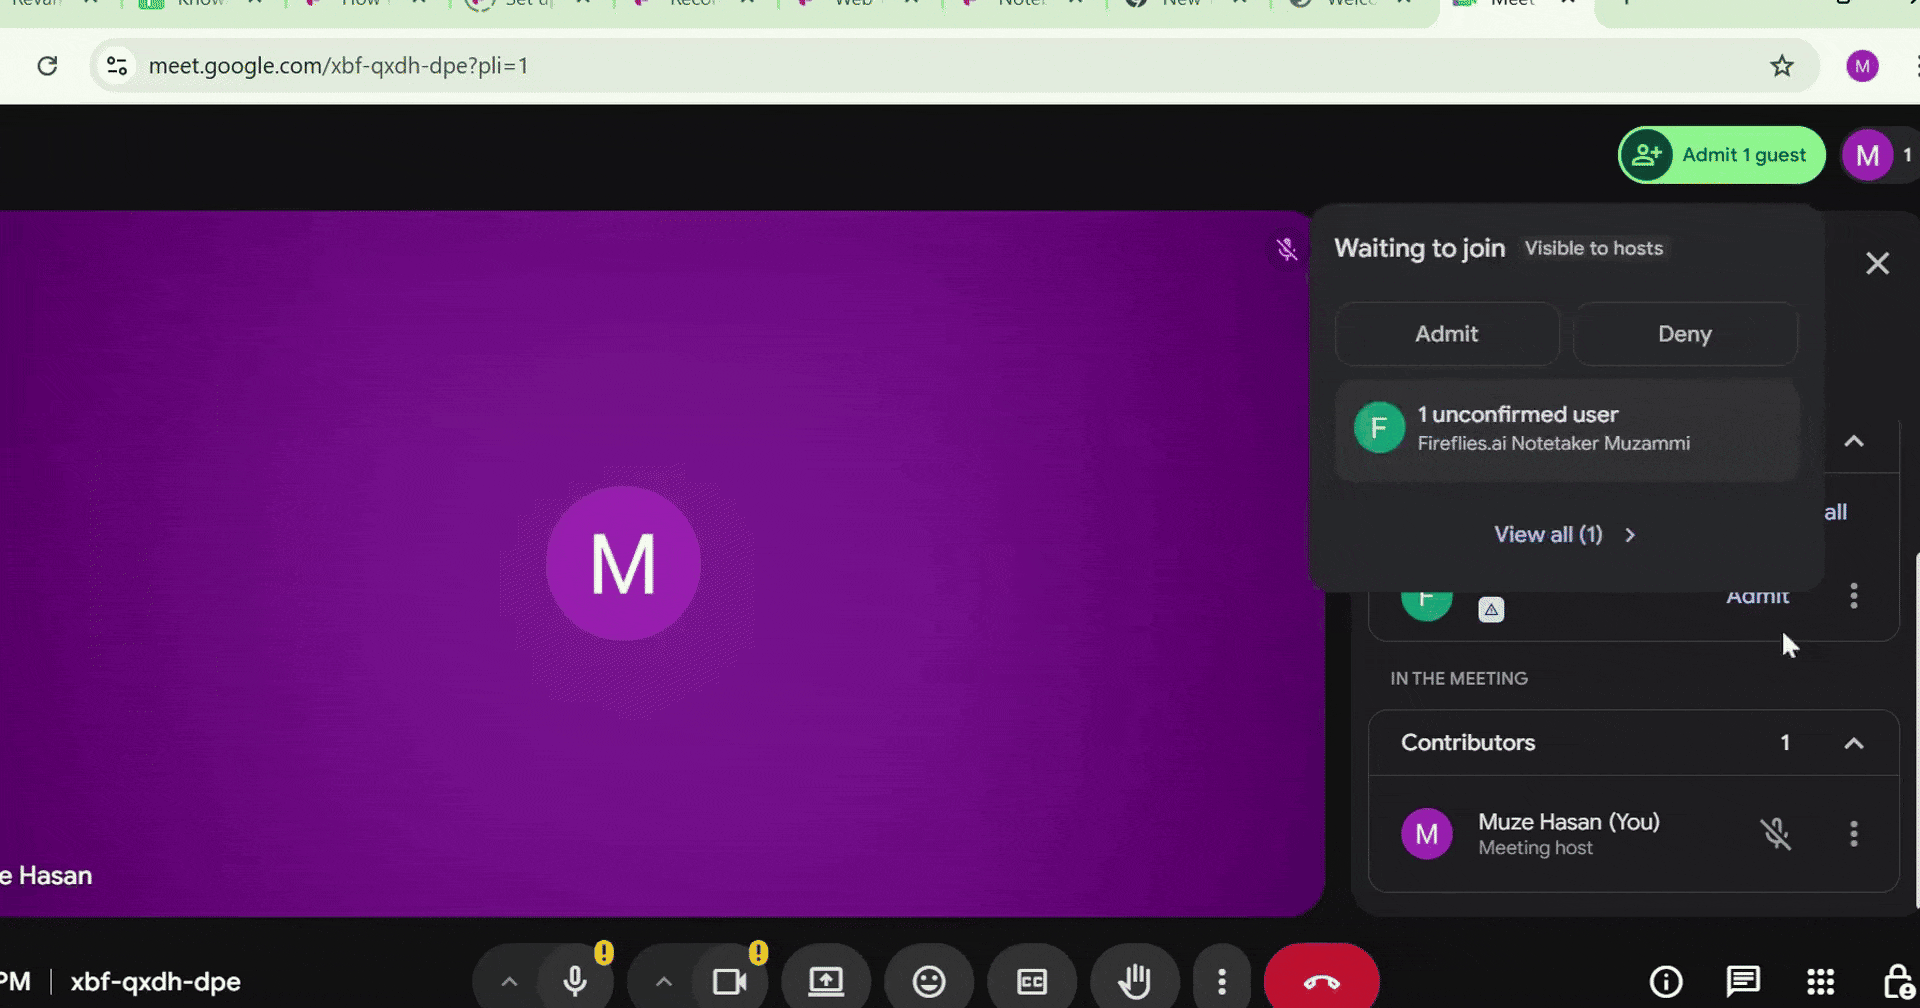Image resolution: width=1920 pixels, height=1008 pixels.
Task: Open meeting details info icon
Action: [1665, 980]
